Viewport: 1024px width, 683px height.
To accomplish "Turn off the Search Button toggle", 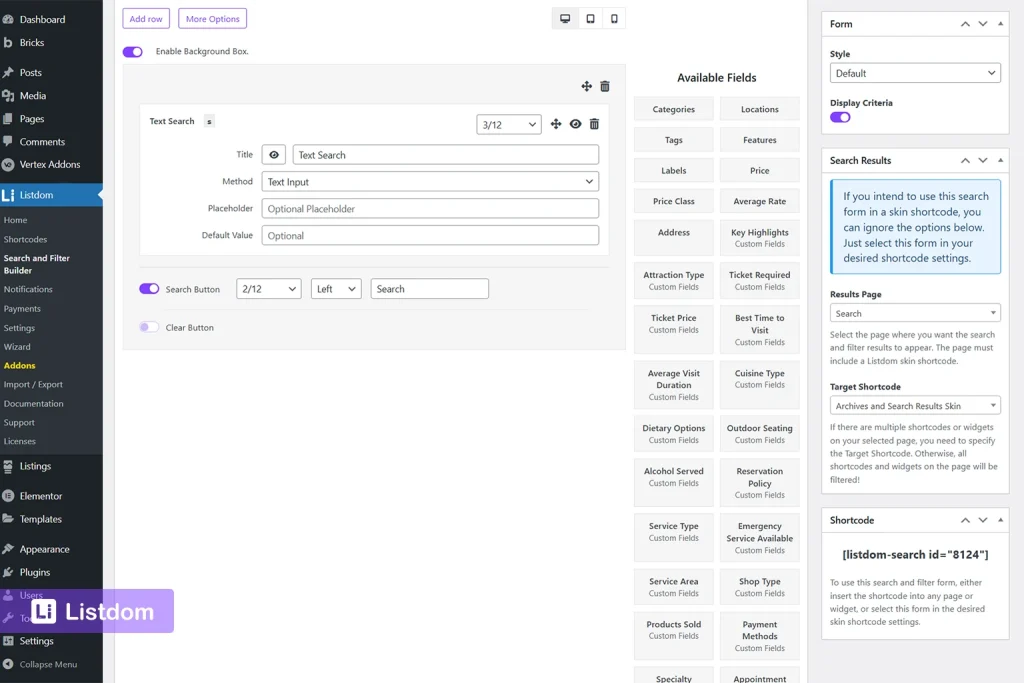I will [148, 288].
